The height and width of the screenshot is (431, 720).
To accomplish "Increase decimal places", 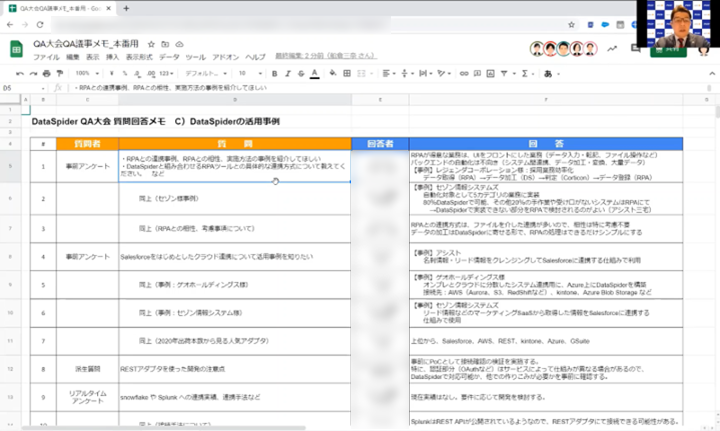I will [x=151, y=73].
